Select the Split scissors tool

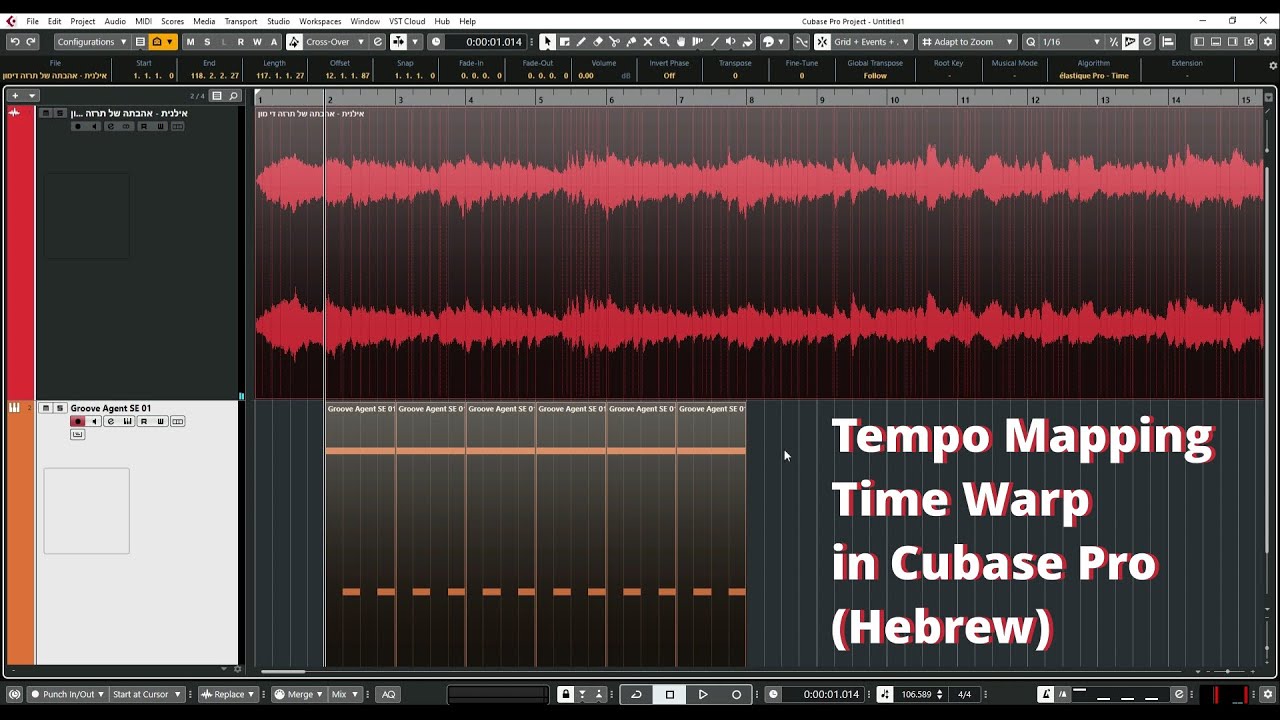(x=614, y=42)
